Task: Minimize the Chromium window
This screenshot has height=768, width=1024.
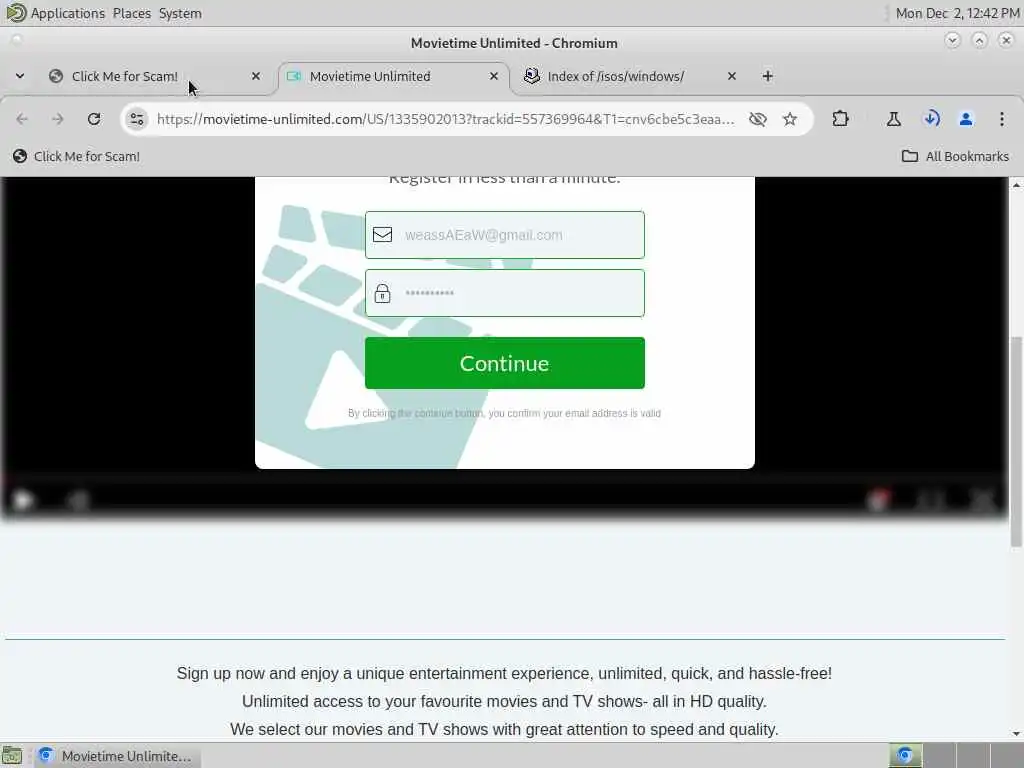Action: 952,40
